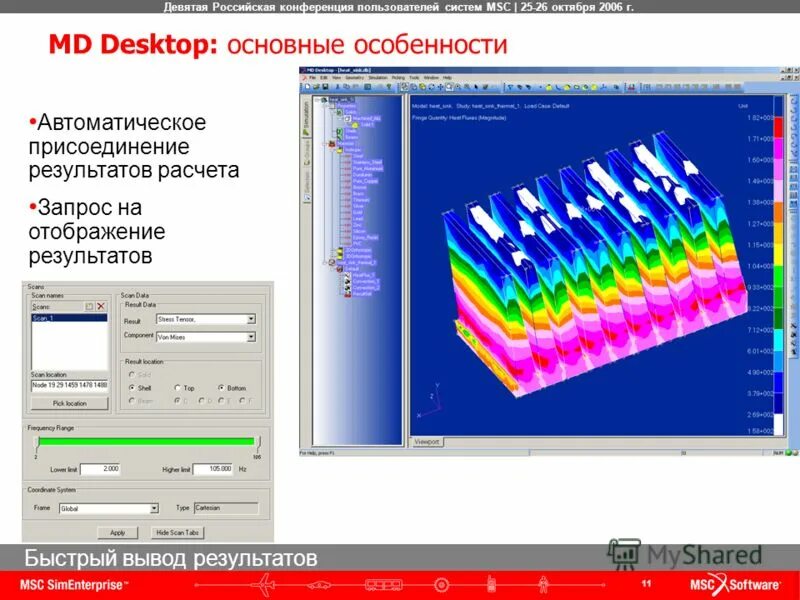
Task: Select the Shell radio button
Action: pos(133,388)
